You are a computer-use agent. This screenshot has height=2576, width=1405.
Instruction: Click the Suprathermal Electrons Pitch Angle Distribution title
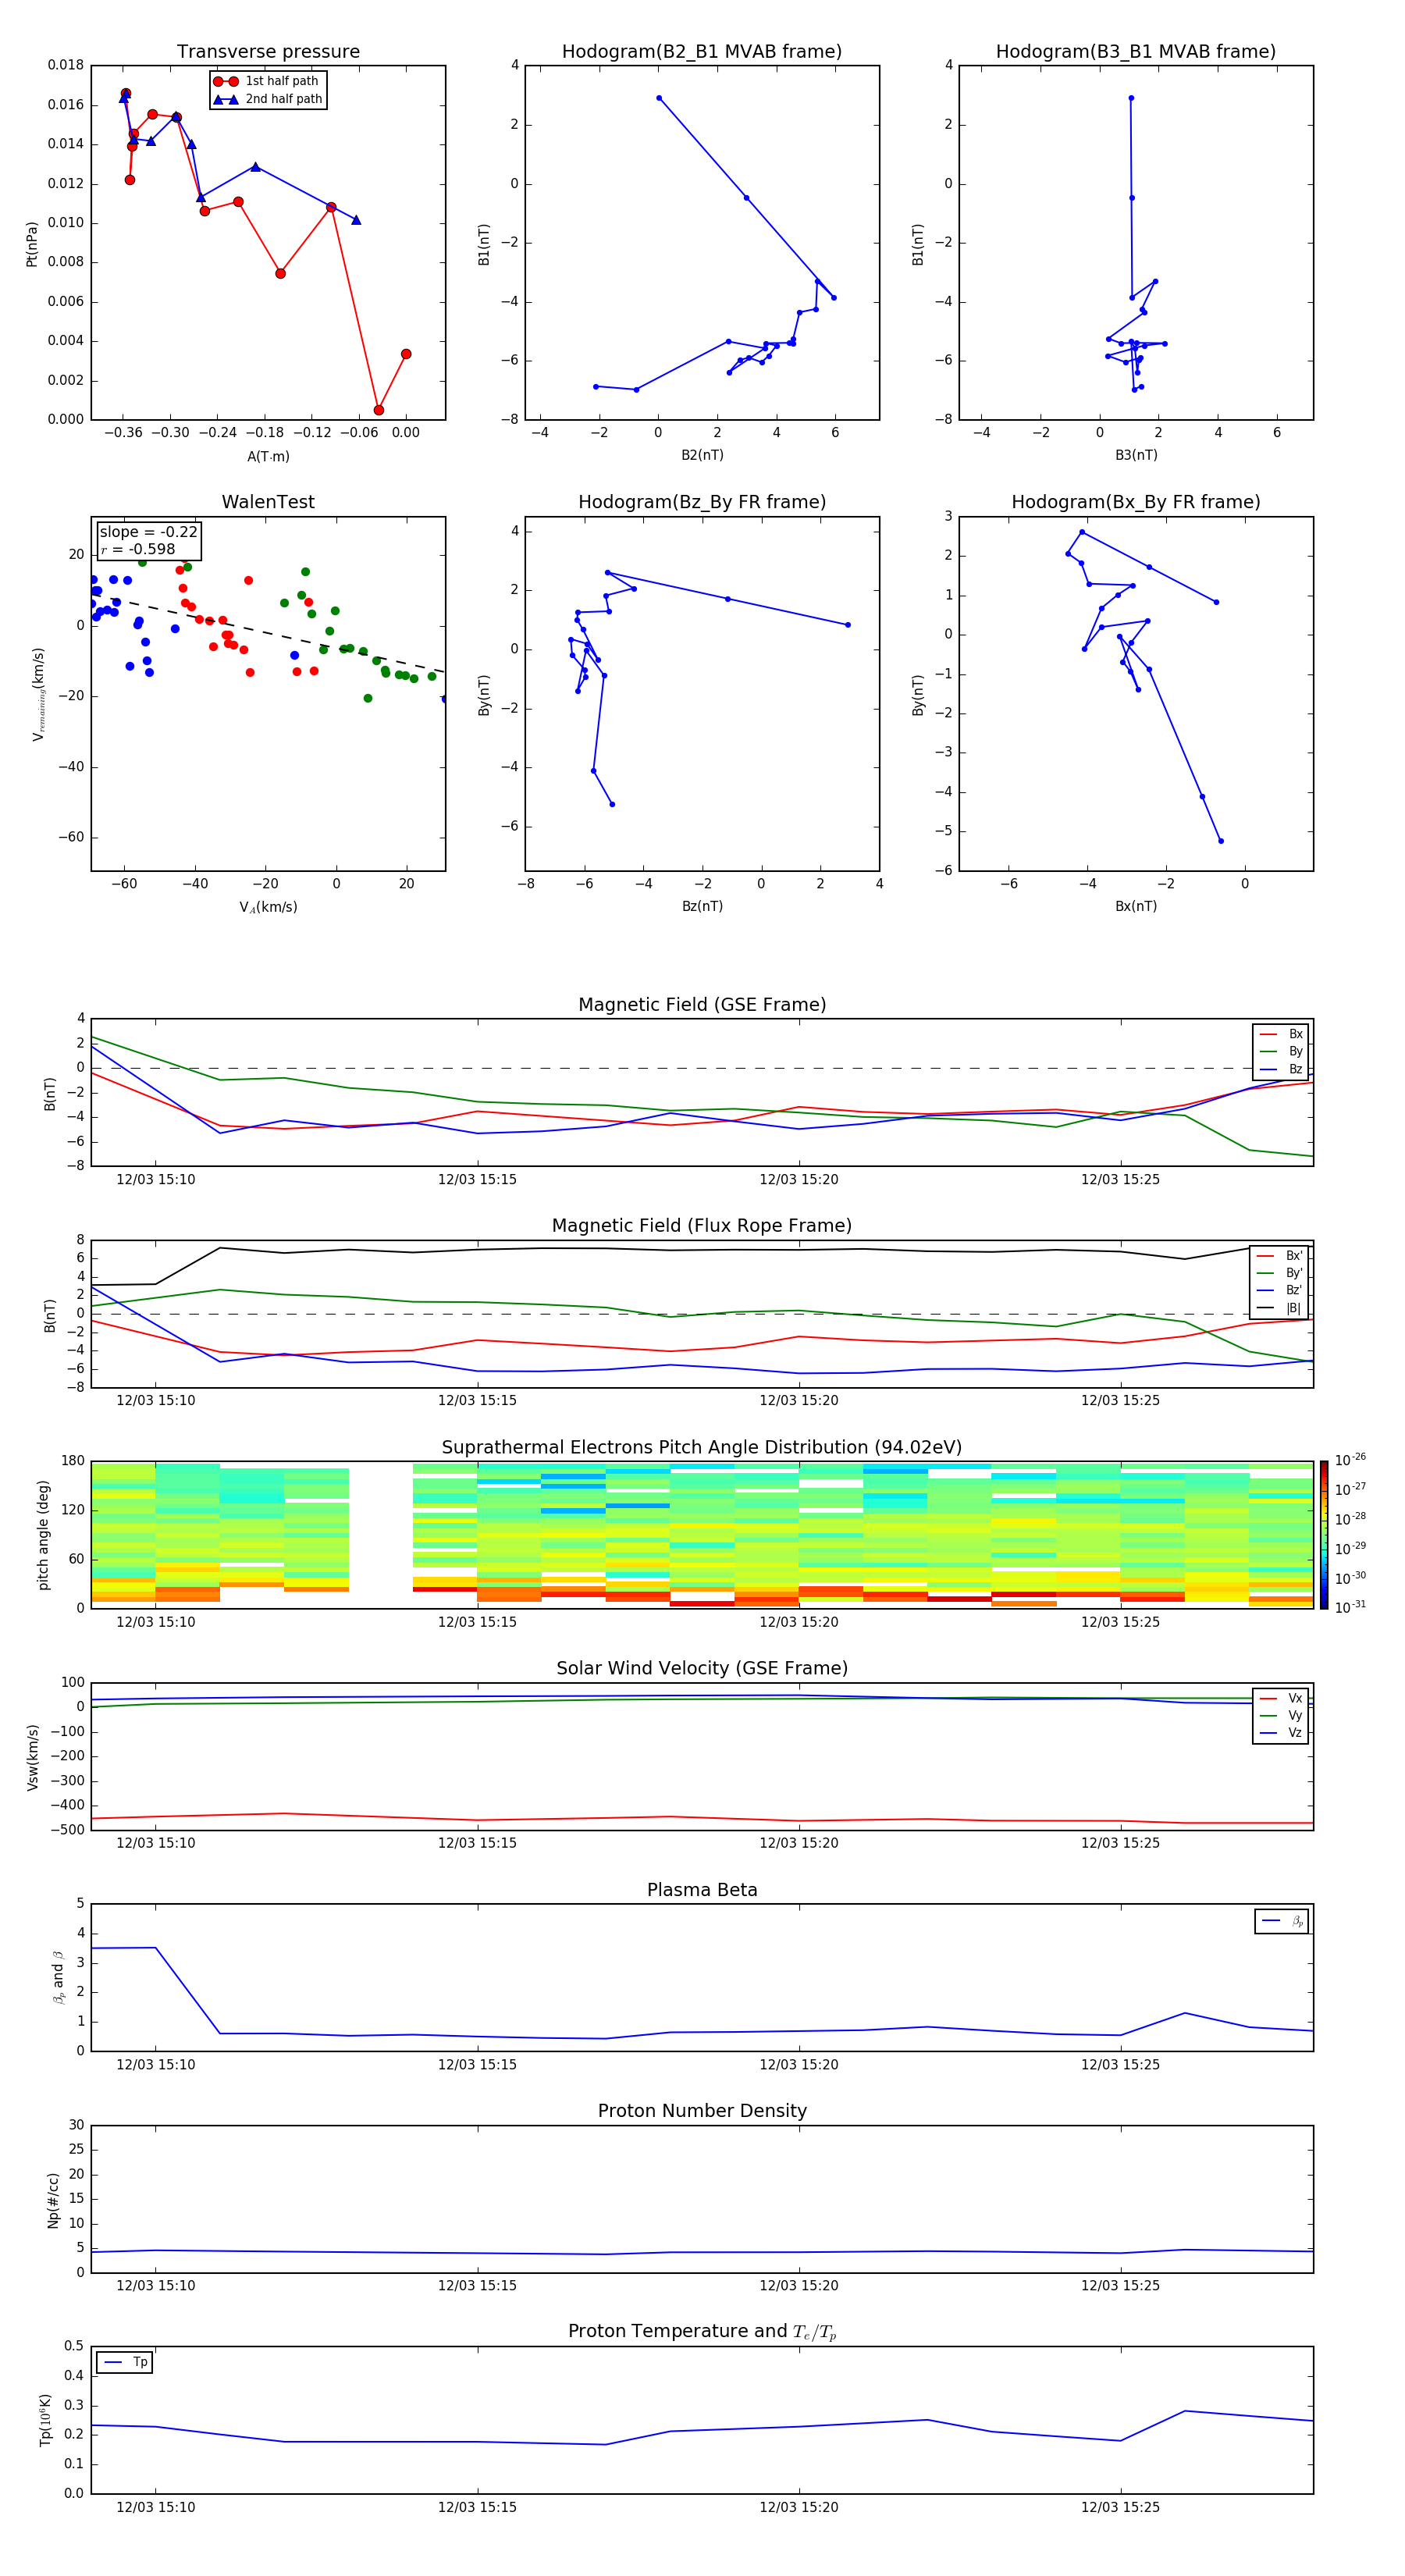point(702,1447)
